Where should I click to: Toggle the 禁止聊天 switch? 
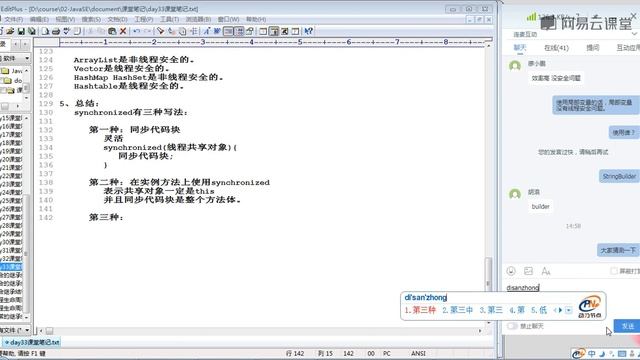coord(512,326)
